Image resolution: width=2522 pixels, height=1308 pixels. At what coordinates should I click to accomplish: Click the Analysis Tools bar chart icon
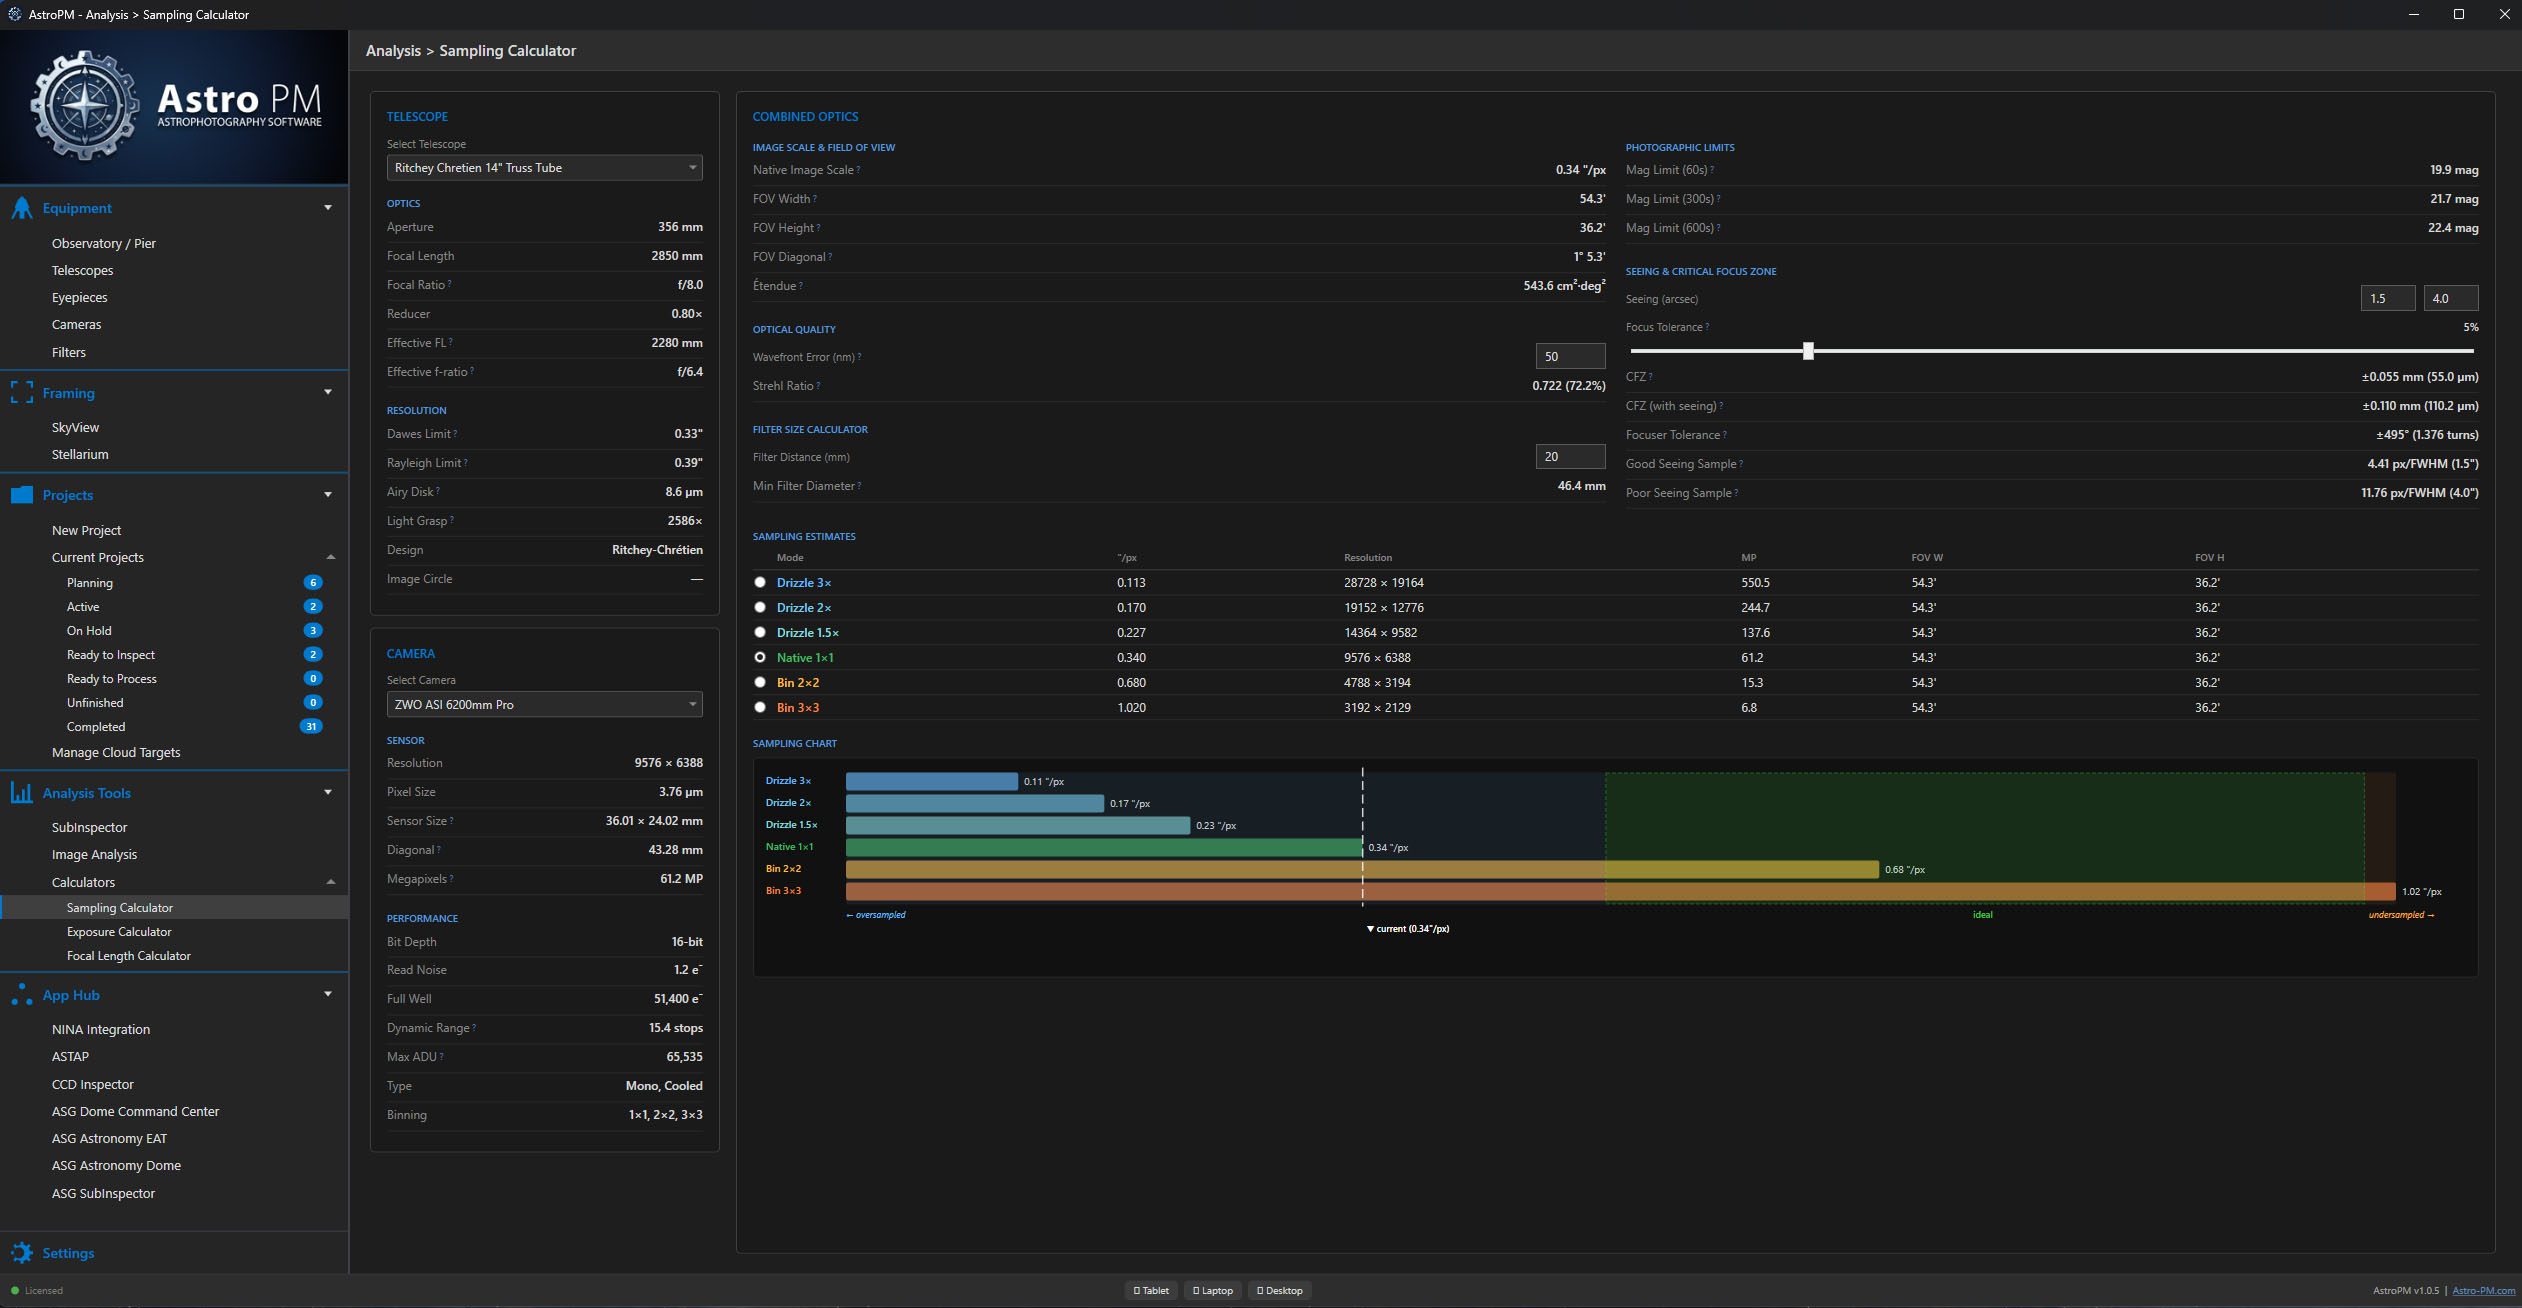tap(22, 793)
